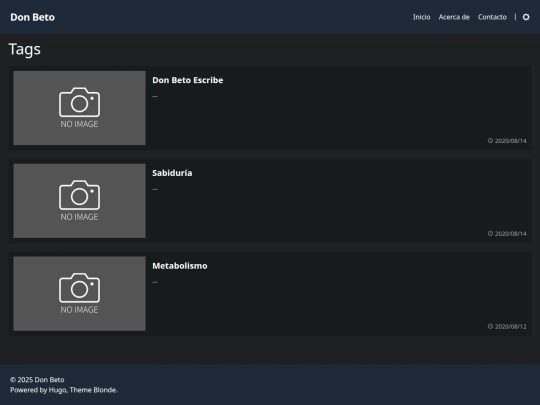540x405 pixels.
Task: Open the Acerca de menu item
Action: [x=454, y=17]
